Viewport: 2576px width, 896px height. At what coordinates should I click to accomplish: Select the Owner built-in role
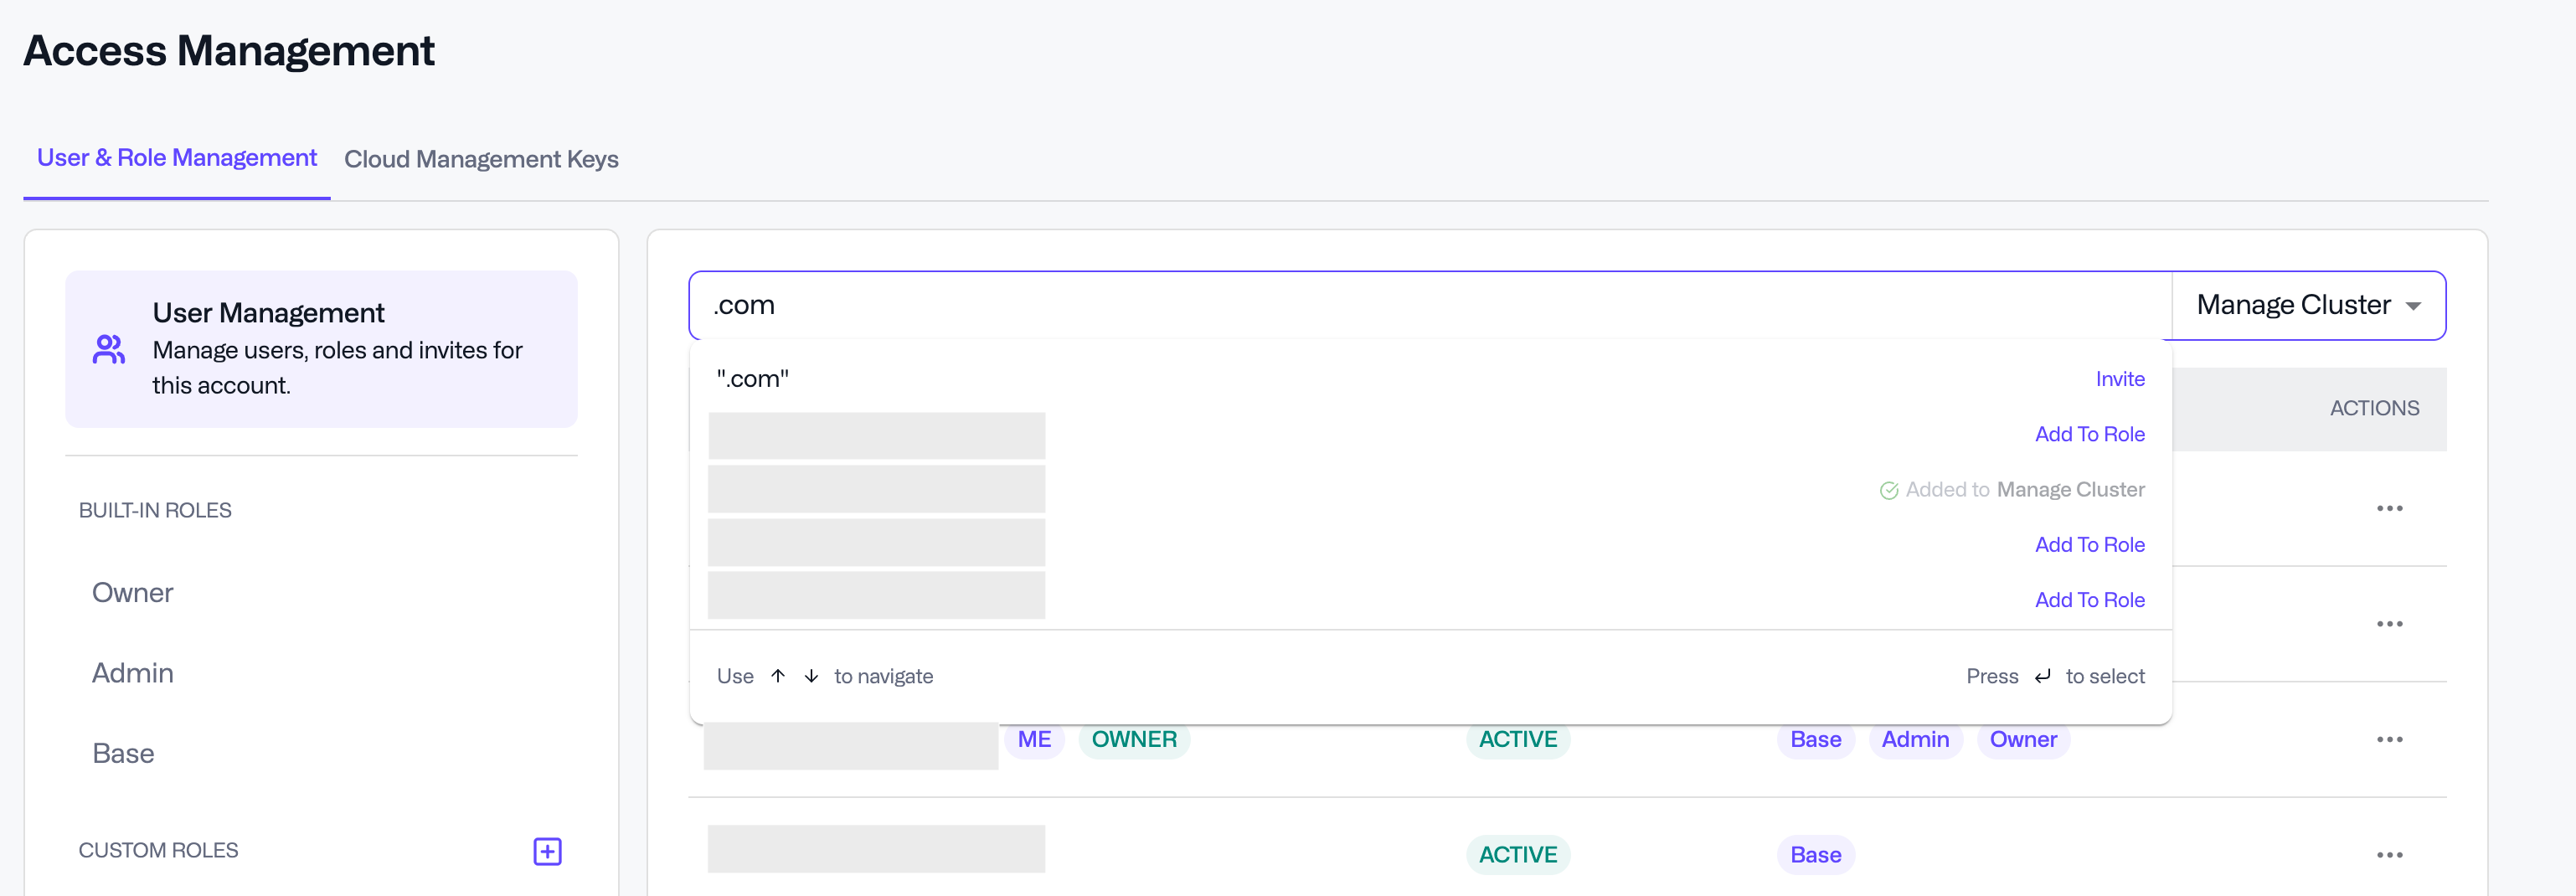133,593
